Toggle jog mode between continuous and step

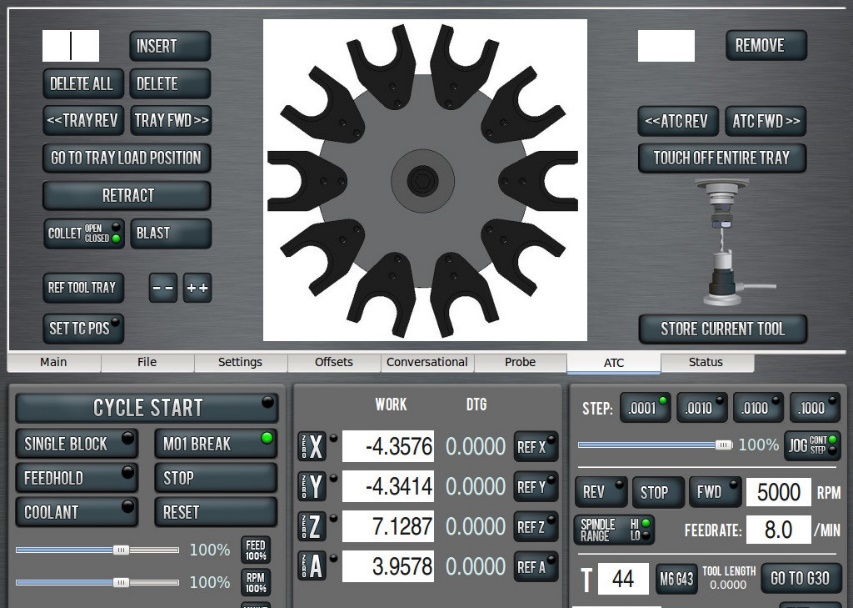pyautogui.click(x=812, y=445)
